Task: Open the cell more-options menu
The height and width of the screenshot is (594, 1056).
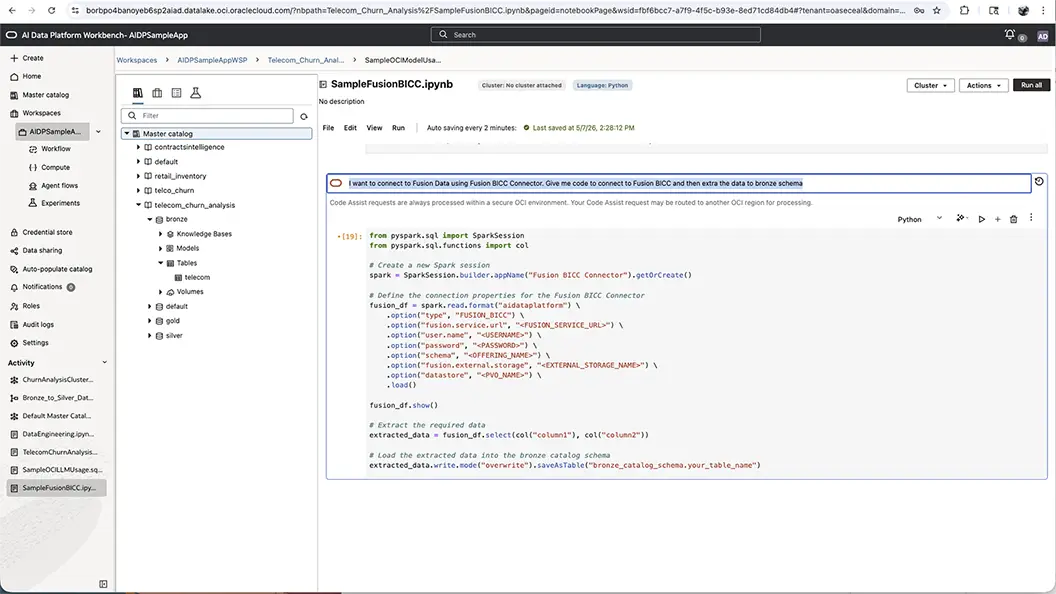Action: (x=1031, y=218)
